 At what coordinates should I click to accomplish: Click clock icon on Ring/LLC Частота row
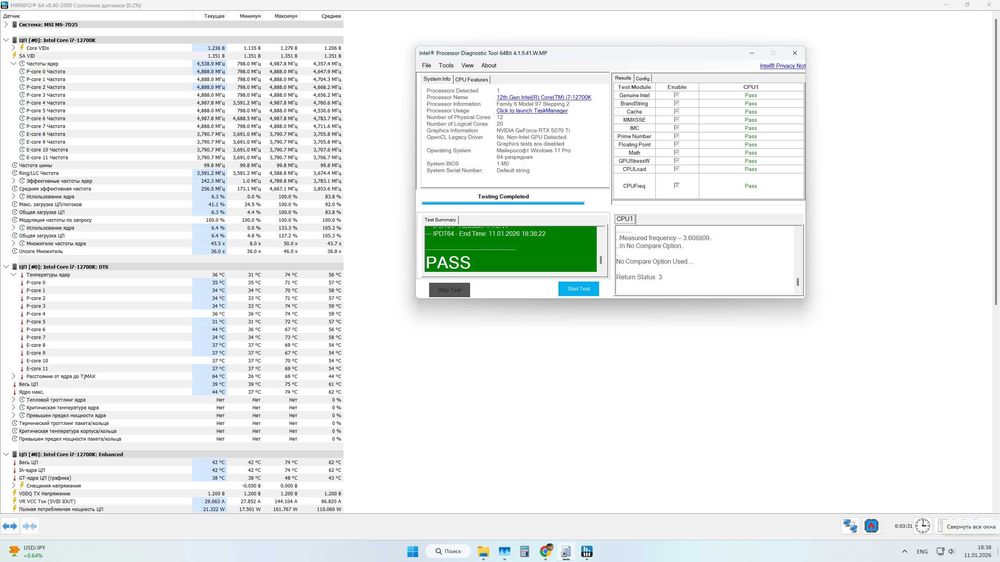(x=15, y=173)
